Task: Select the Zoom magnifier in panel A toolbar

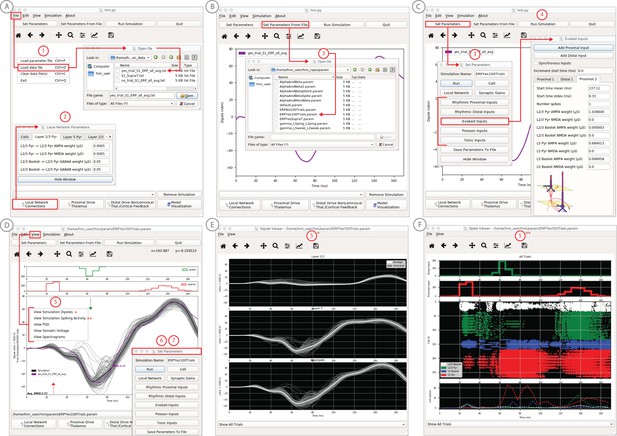Action: (70, 35)
